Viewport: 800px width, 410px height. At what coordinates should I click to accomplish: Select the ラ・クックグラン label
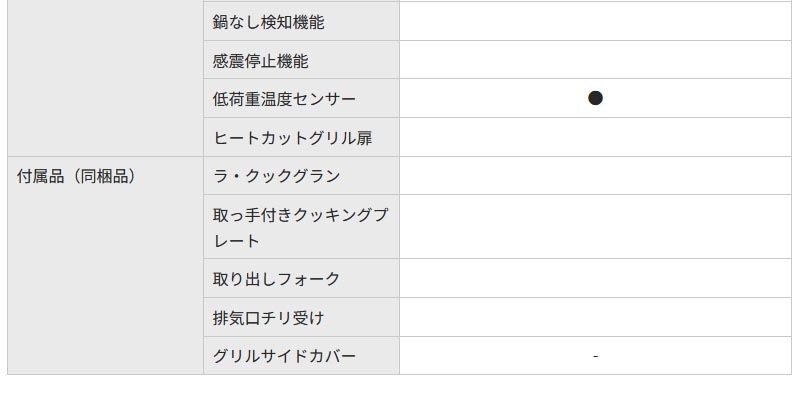coord(276,177)
